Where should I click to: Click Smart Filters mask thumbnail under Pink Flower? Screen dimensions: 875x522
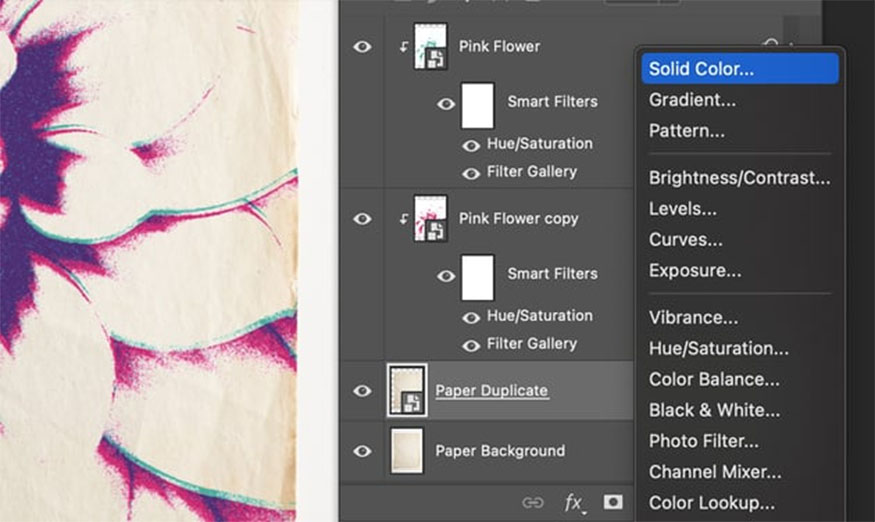[477, 106]
